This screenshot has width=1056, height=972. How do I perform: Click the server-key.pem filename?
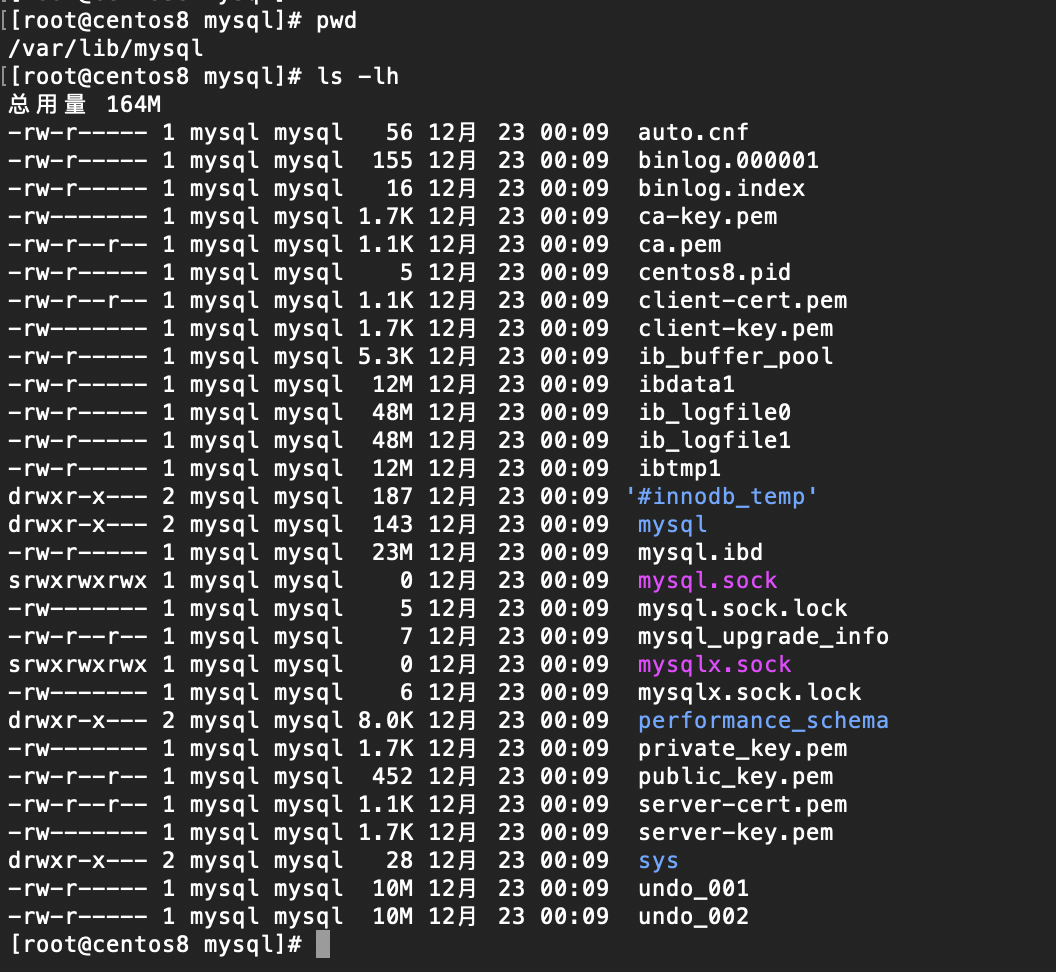[x=735, y=833]
